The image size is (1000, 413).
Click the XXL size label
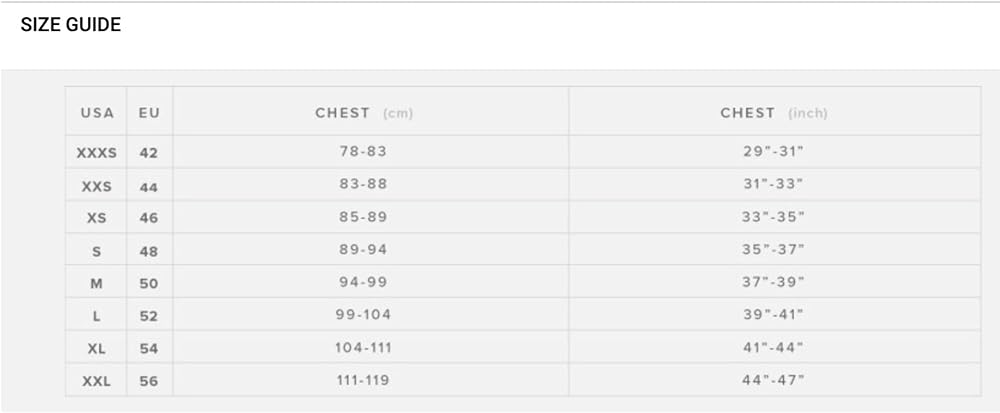tap(97, 381)
